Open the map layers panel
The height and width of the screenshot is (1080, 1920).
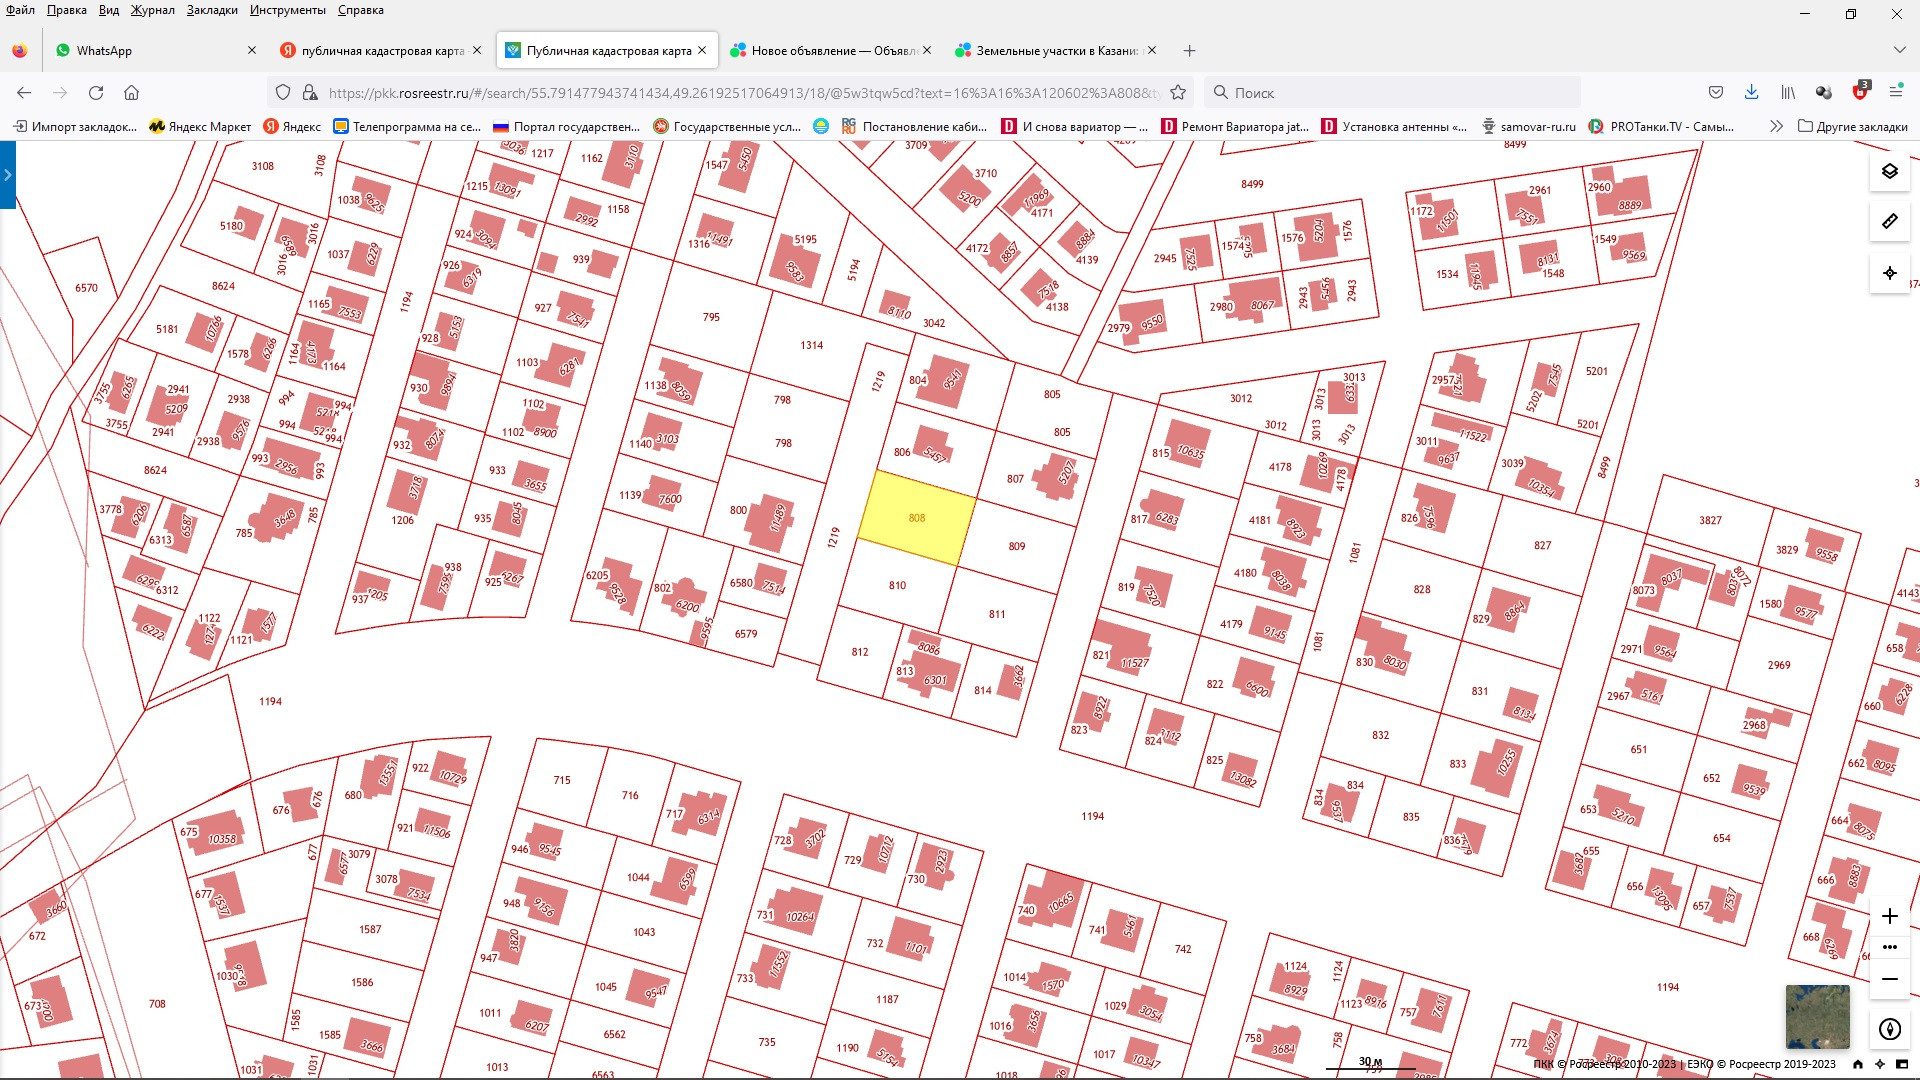tap(1889, 171)
